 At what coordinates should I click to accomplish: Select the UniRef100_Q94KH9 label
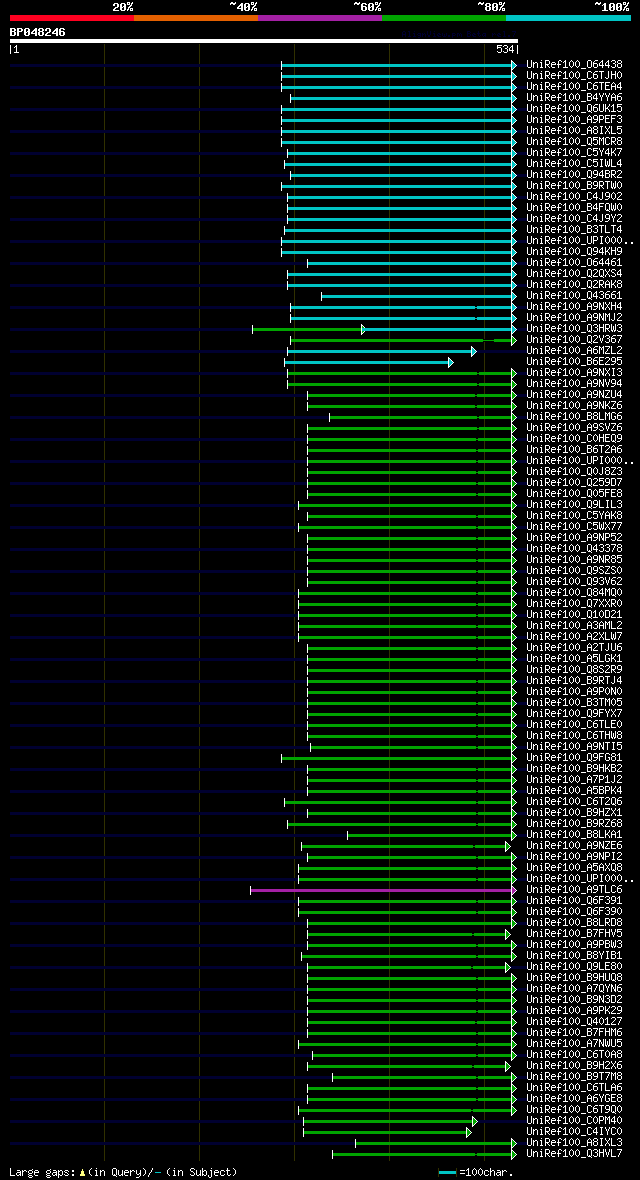pyautogui.click(x=574, y=252)
